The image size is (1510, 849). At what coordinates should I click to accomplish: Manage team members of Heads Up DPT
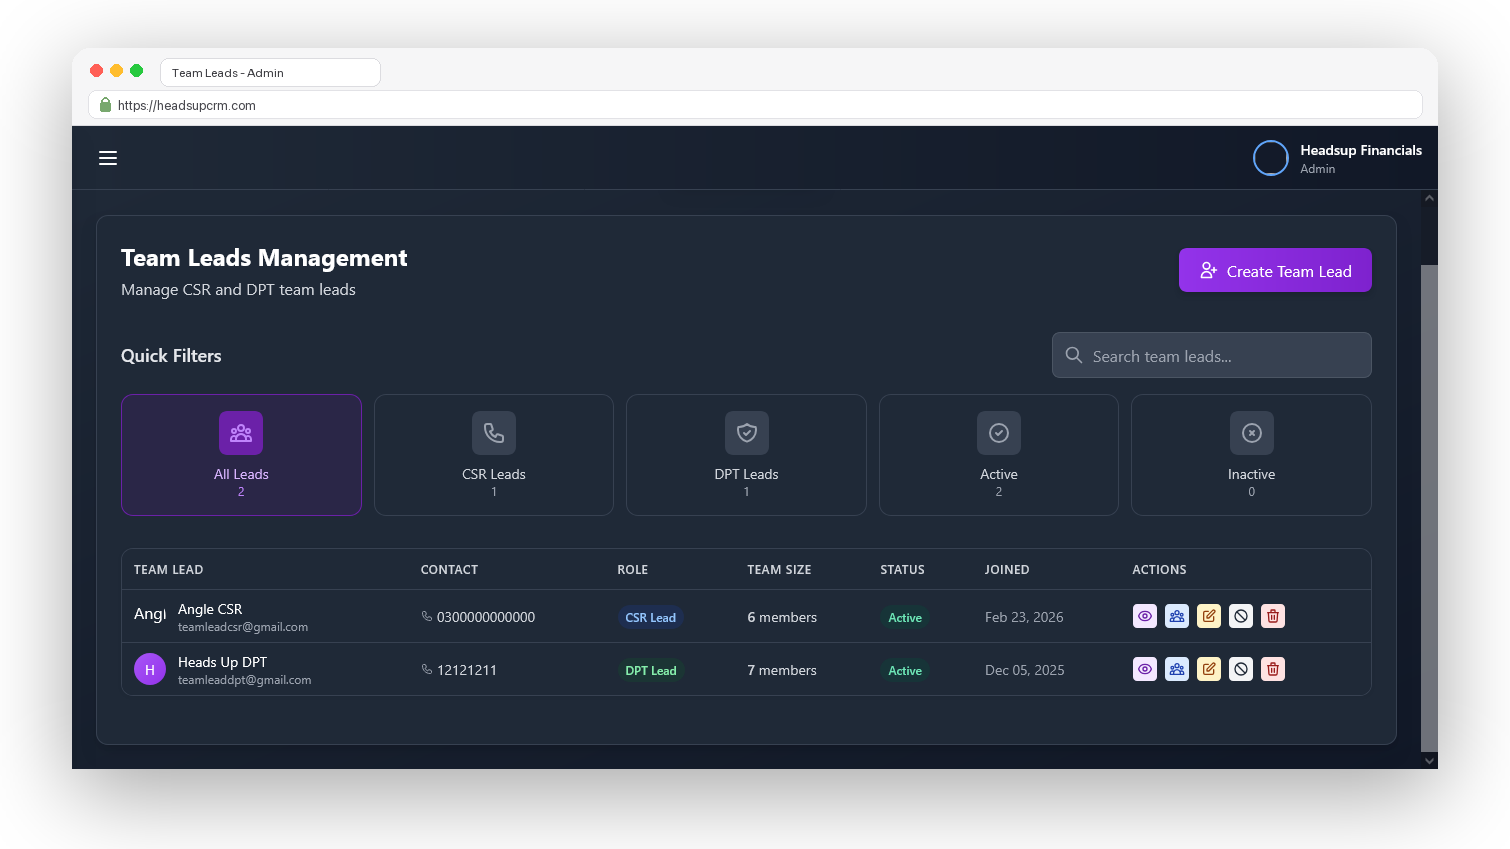click(1177, 669)
